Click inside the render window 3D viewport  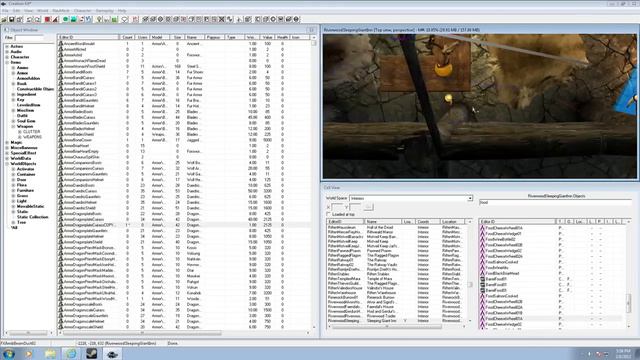(479, 106)
